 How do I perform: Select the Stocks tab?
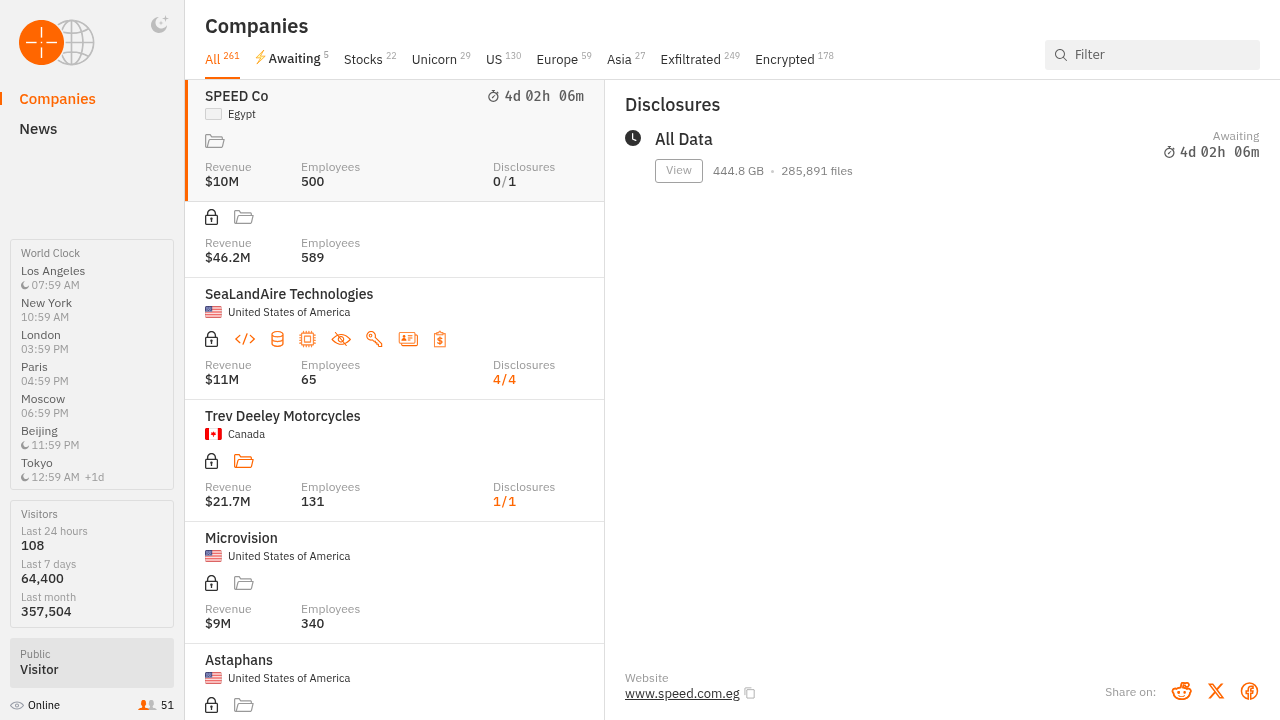370,59
